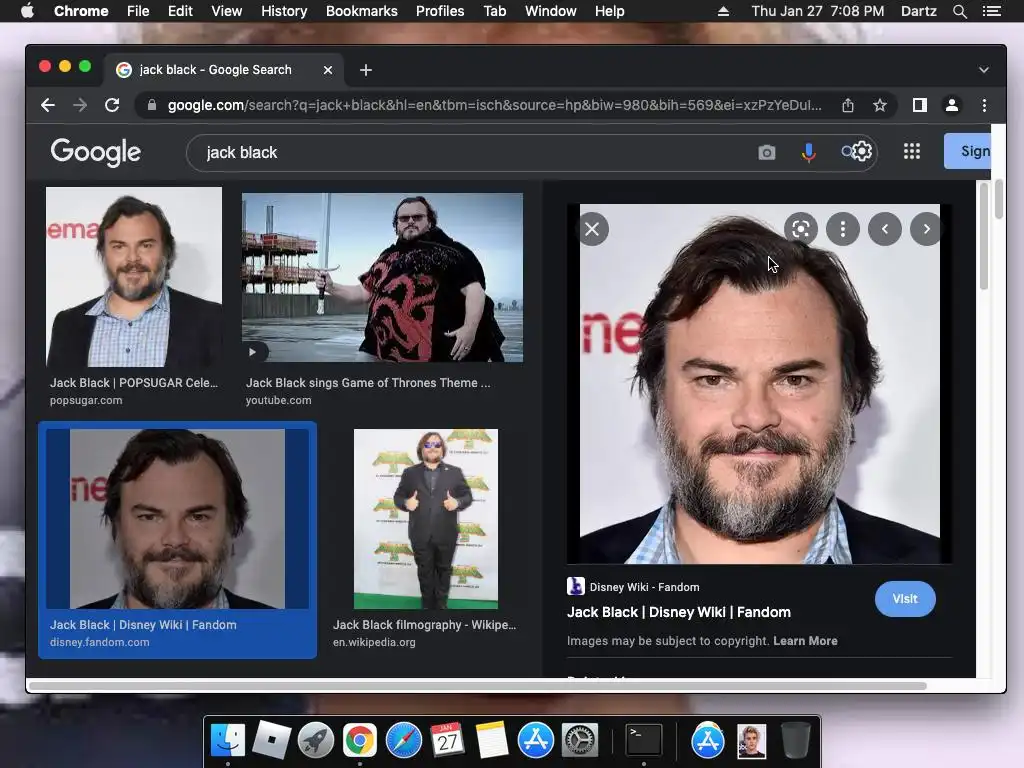The height and width of the screenshot is (768, 1024).
Task: Open the Bookmarks menu
Action: tap(361, 11)
